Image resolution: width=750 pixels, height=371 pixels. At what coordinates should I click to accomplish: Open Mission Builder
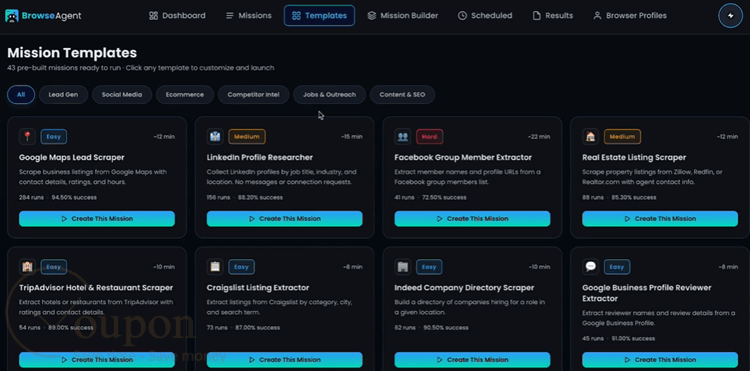pyautogui.click(x=403, y=16)
